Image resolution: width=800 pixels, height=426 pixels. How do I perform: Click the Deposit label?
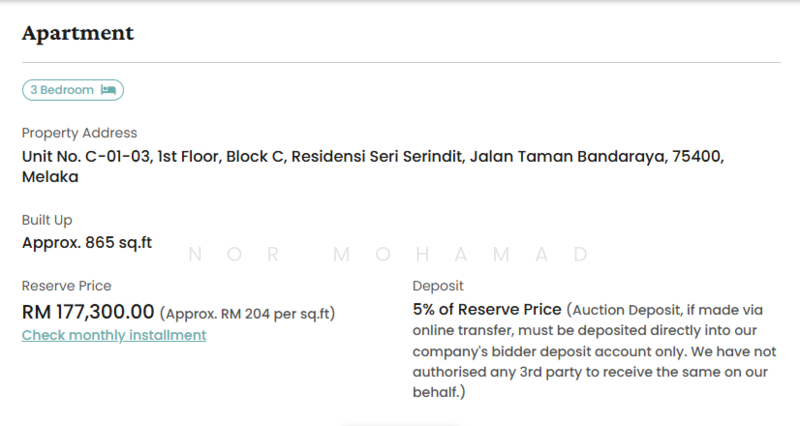point(438,286)
